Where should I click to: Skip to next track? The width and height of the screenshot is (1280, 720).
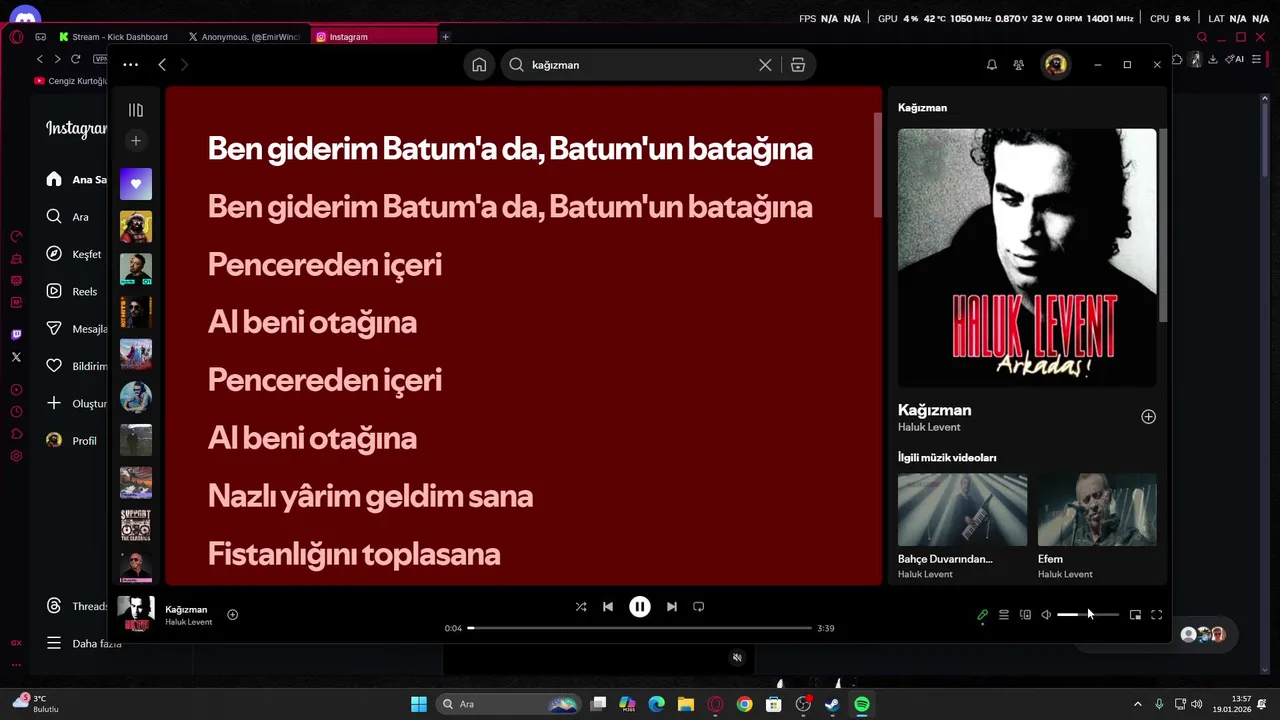[672, 607]
